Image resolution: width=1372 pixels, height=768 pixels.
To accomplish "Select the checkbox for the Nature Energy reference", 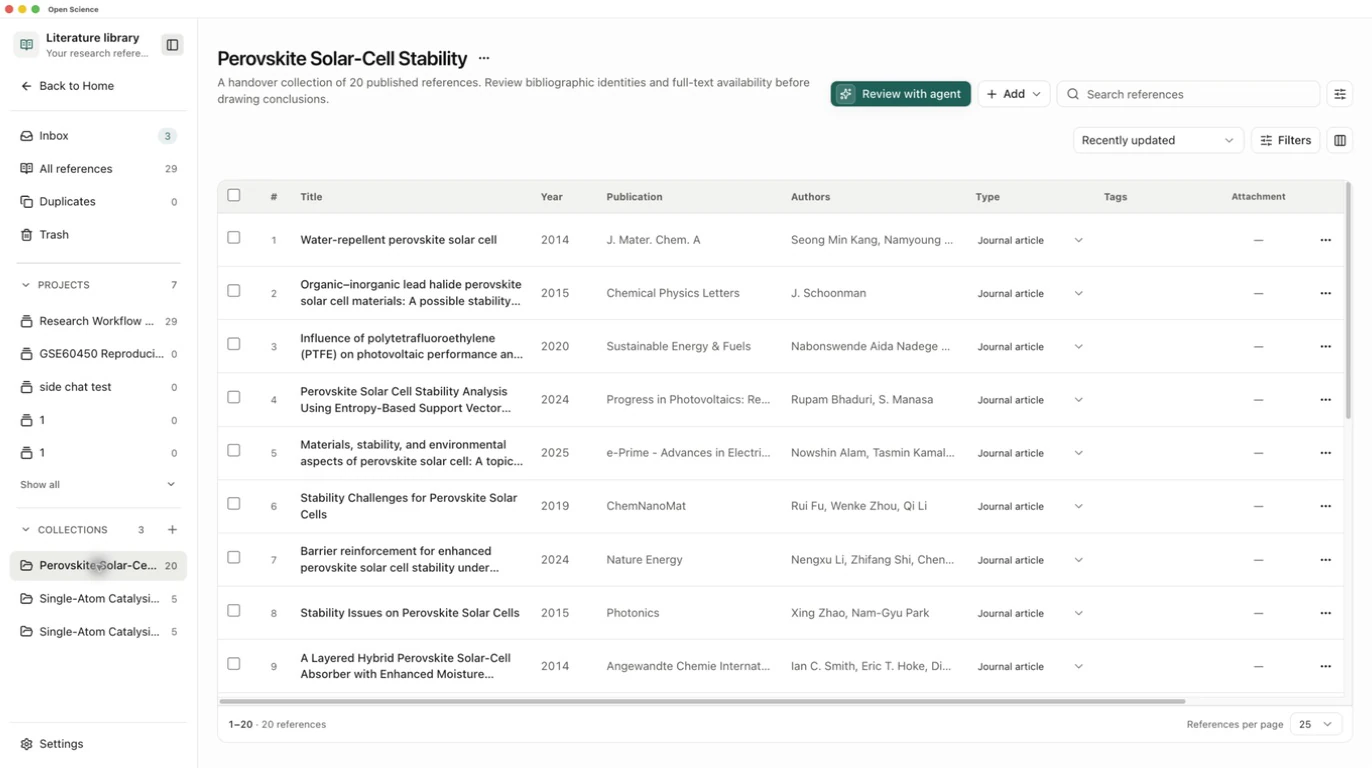I will click(x=234, y=557).
